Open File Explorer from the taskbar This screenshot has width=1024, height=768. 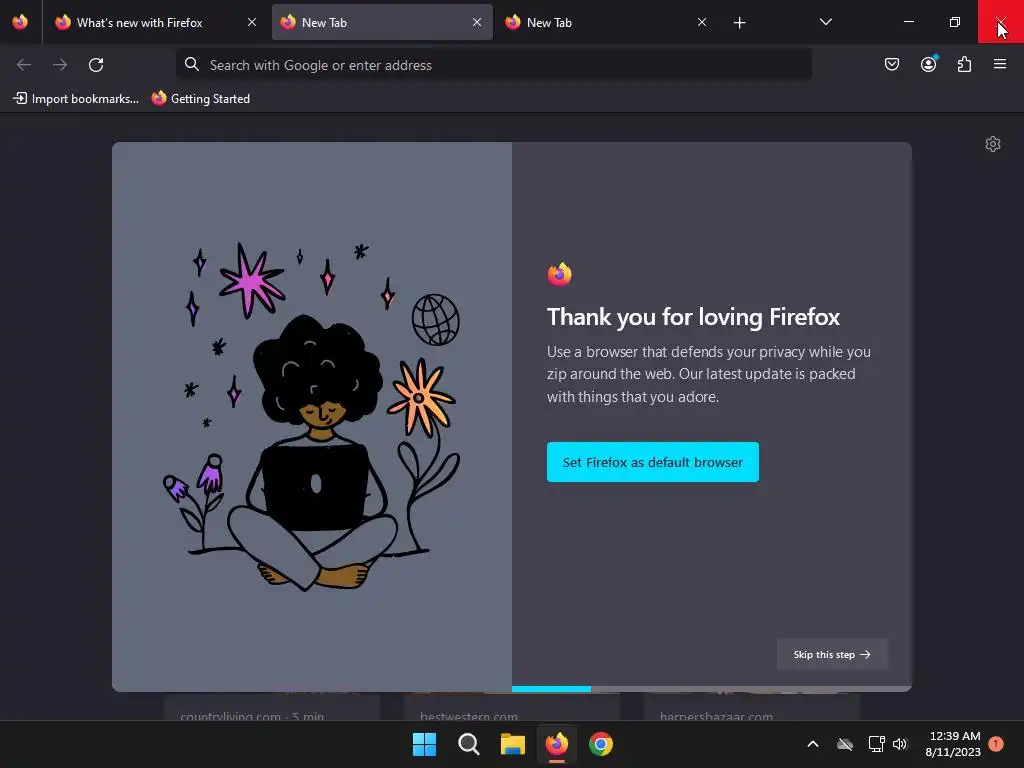pos(513,744)
